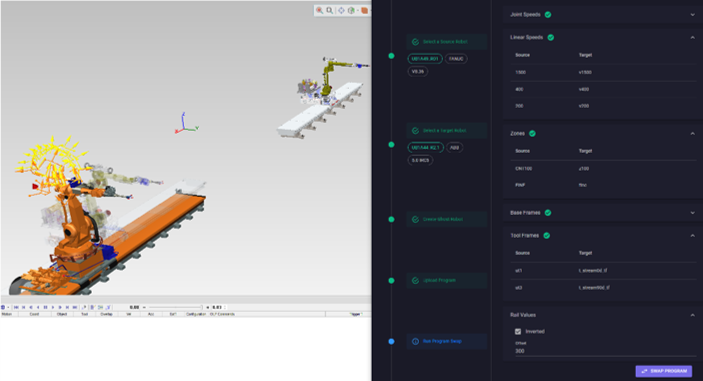Click the Object column header
703x381 pixels.
(x=62, y=314)
